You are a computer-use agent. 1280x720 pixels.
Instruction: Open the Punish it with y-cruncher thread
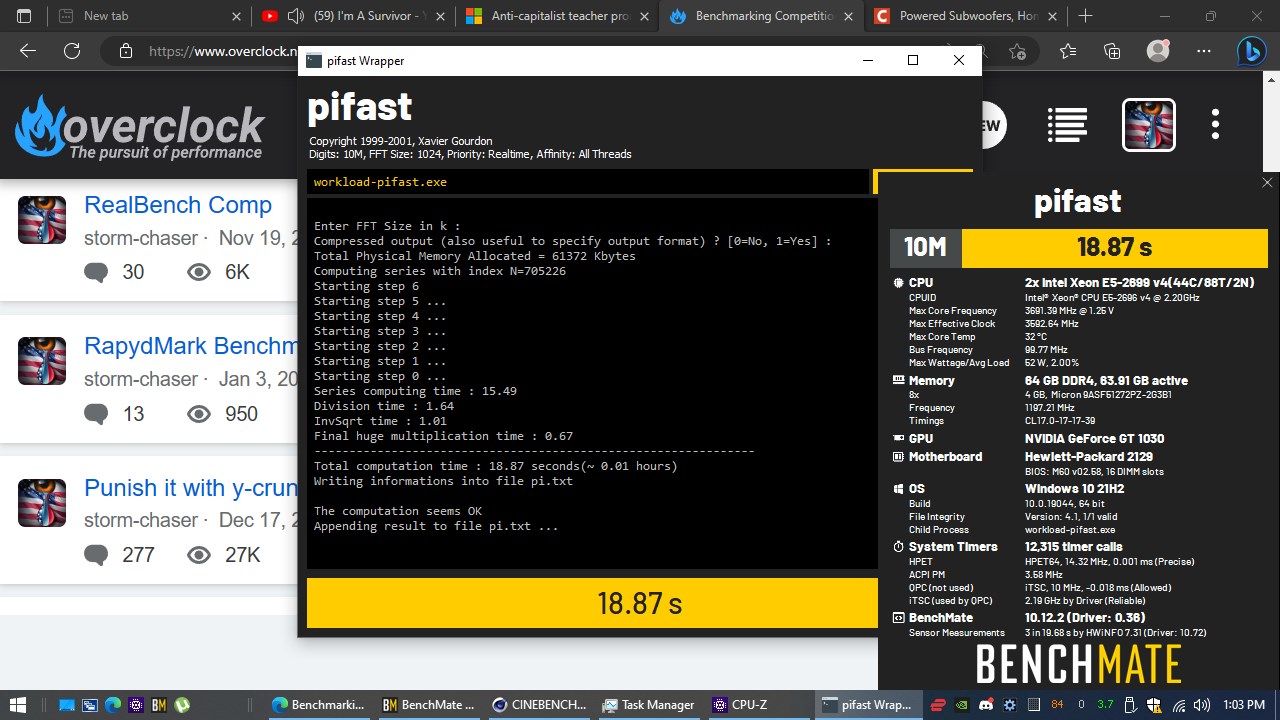[x=191, y=488]
